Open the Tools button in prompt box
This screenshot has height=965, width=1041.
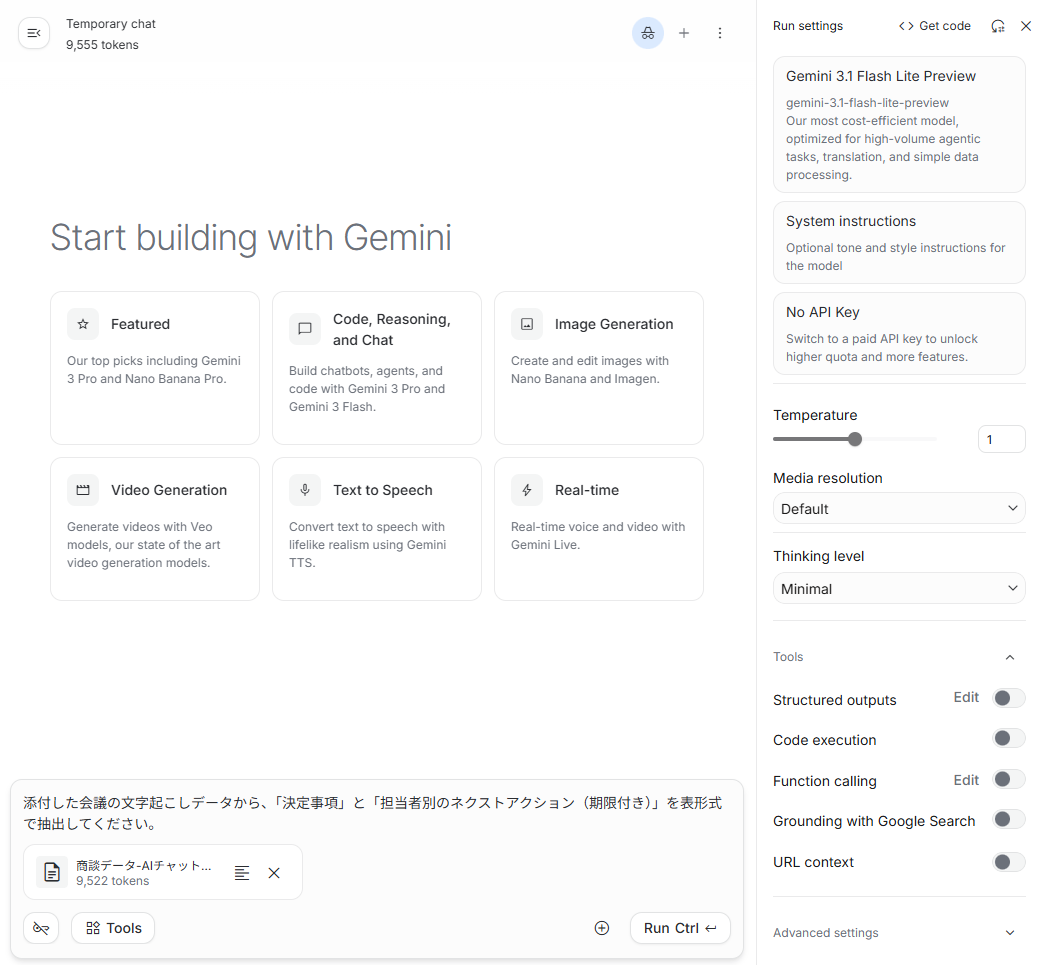[113, 928]
